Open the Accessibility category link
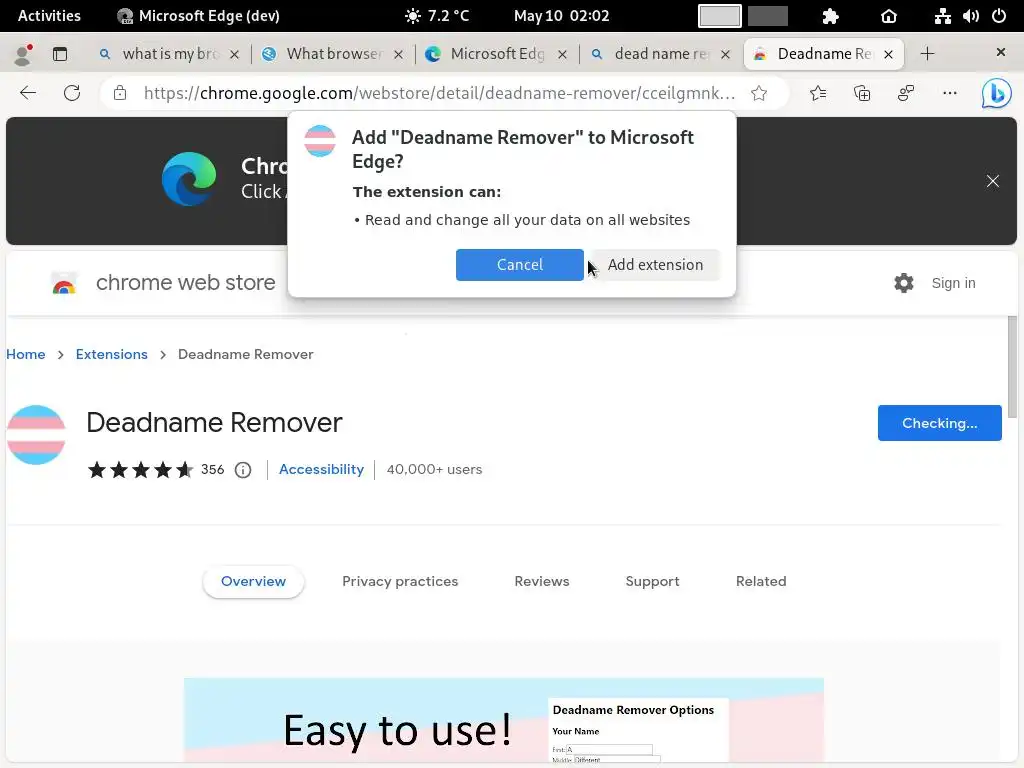The width and height of the screenshot is (1024, 768). click(321, 470)
